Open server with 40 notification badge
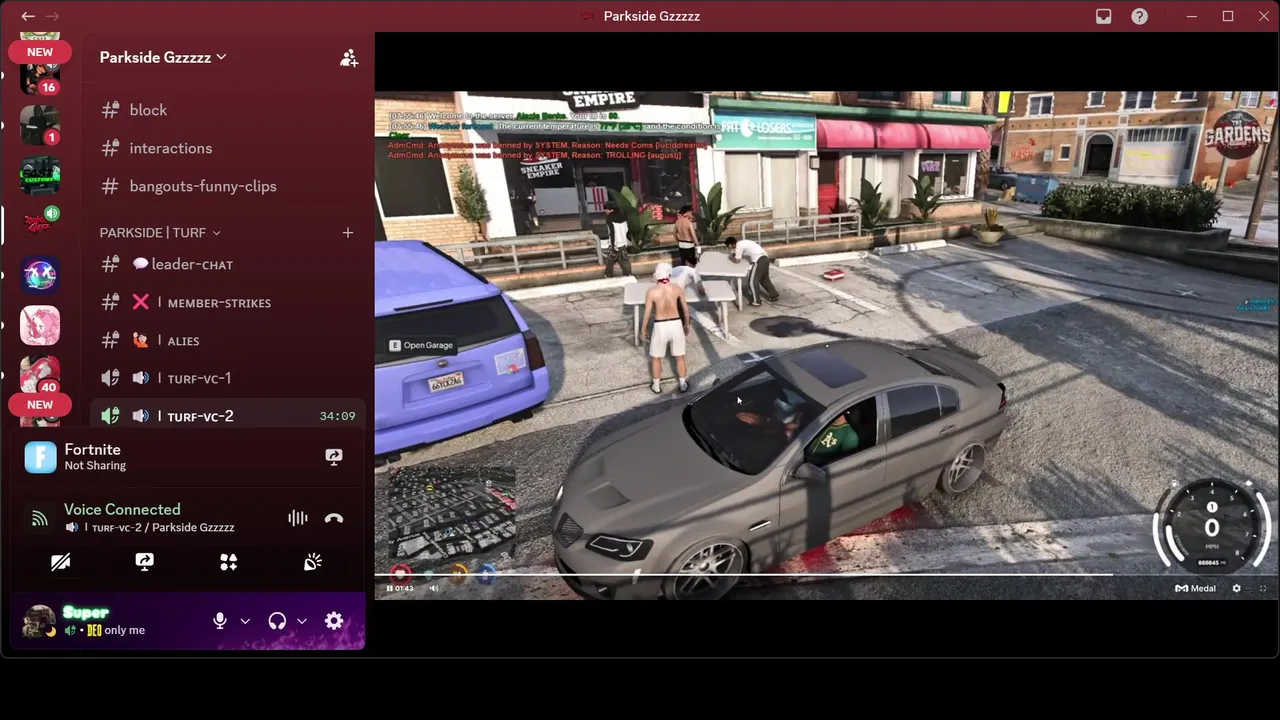The height and width of the screenshot is (720, 1280). pyautogui.click(x=40, y=375)
